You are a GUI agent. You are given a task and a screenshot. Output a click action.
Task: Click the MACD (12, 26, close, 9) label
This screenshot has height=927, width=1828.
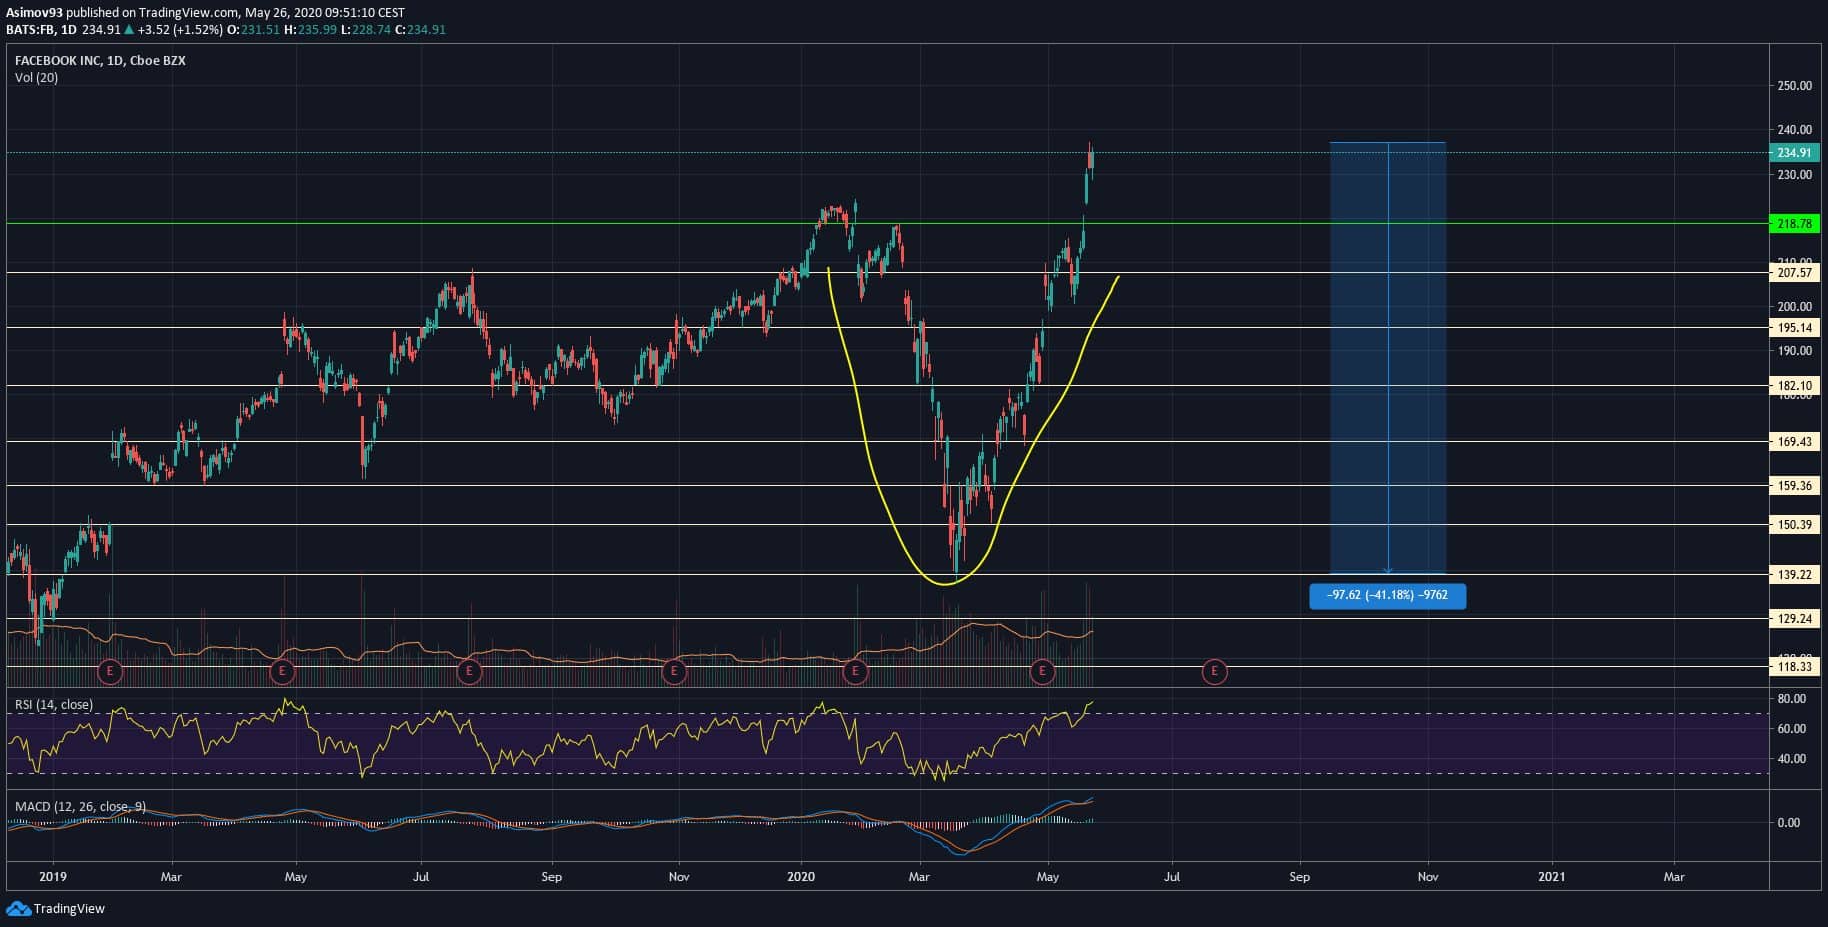pyautogui.click(x=80, y=806)
